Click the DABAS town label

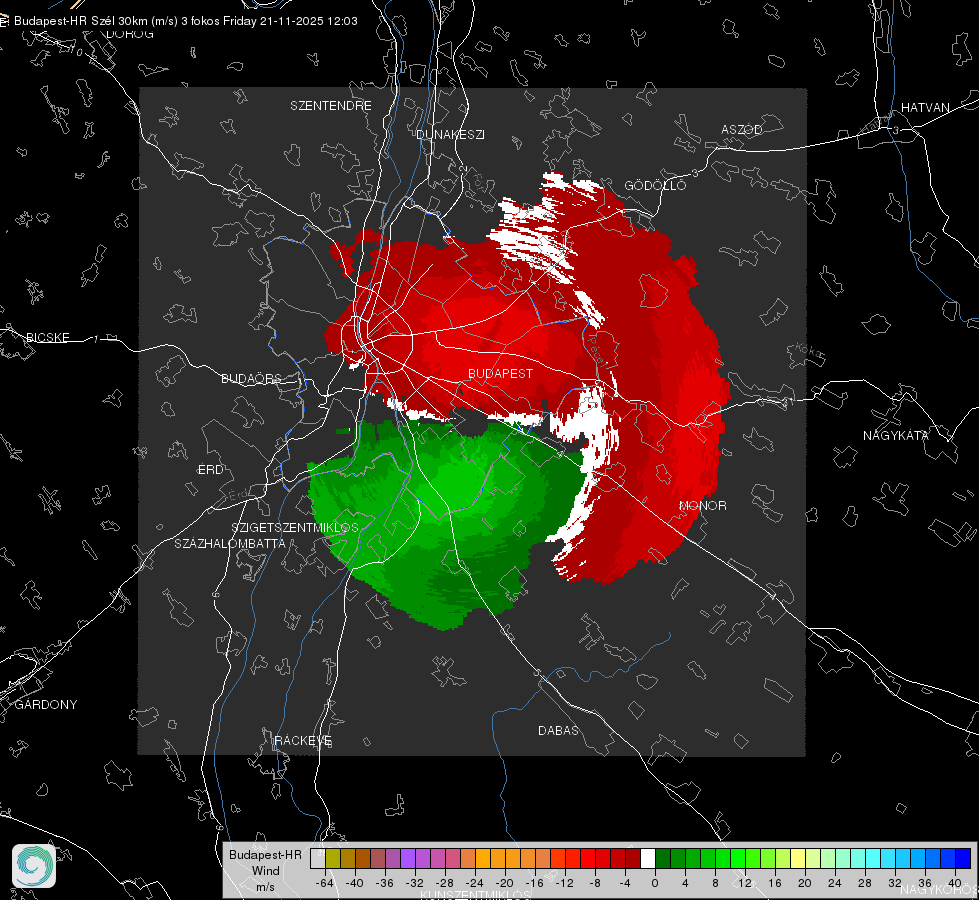(x=558, y=730)
